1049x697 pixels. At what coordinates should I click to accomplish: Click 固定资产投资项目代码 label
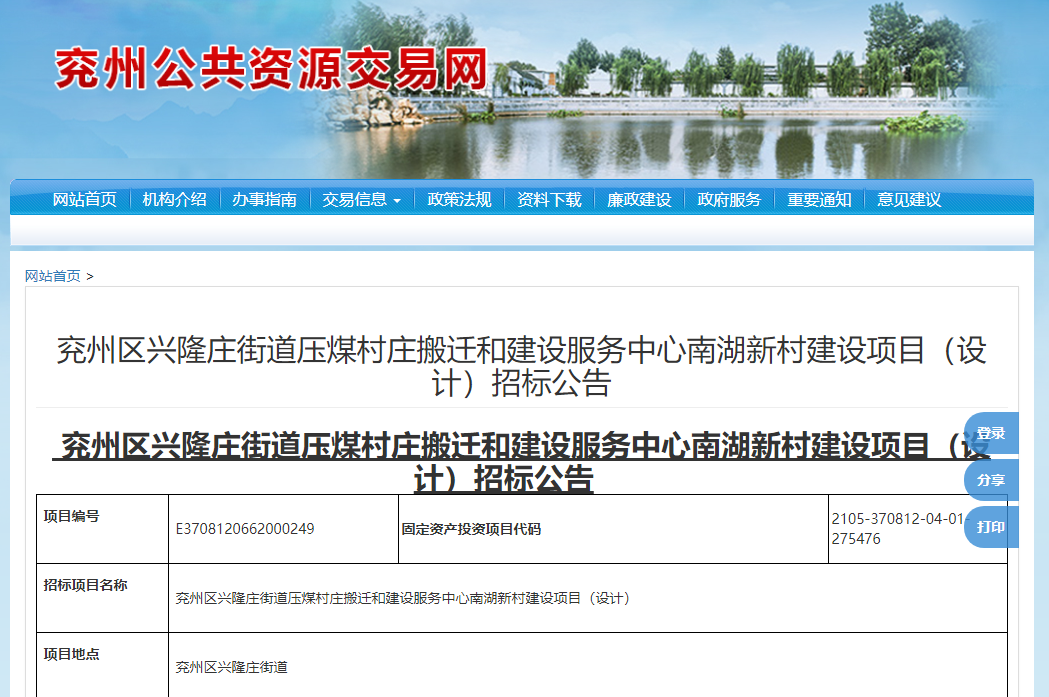(471, 529)
